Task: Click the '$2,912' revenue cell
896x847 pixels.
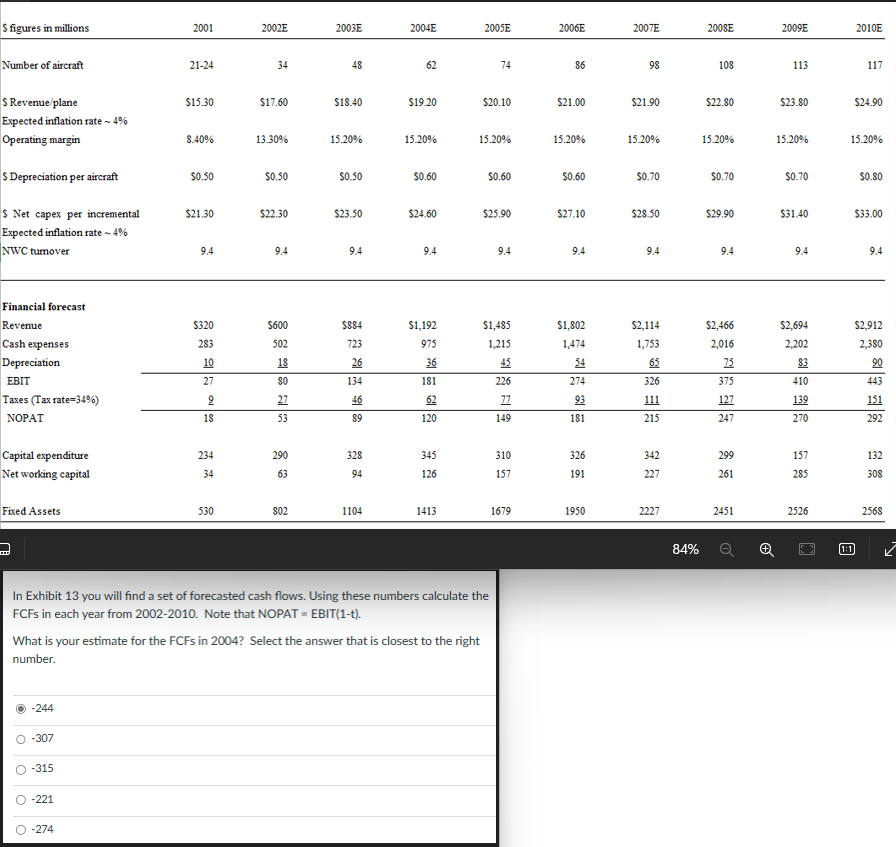Action: (x=869, y=325)
